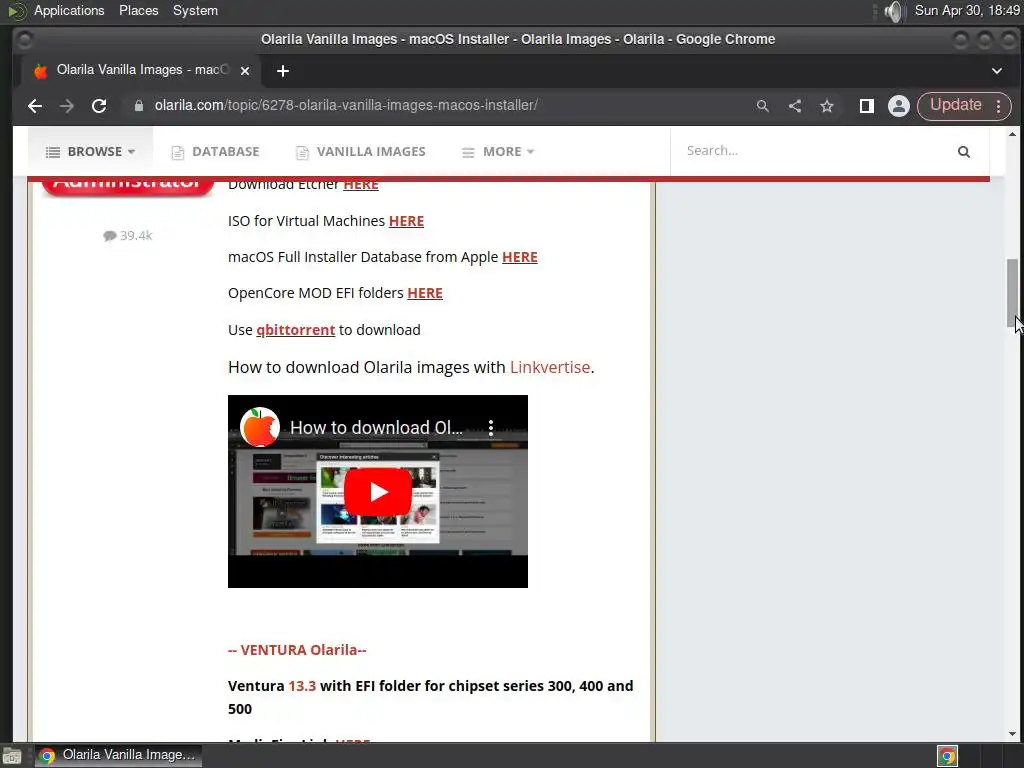Screen dimensions: 1024x768
Task: Close the Olarila Vanilla Images tab
Action: [245, 71]
